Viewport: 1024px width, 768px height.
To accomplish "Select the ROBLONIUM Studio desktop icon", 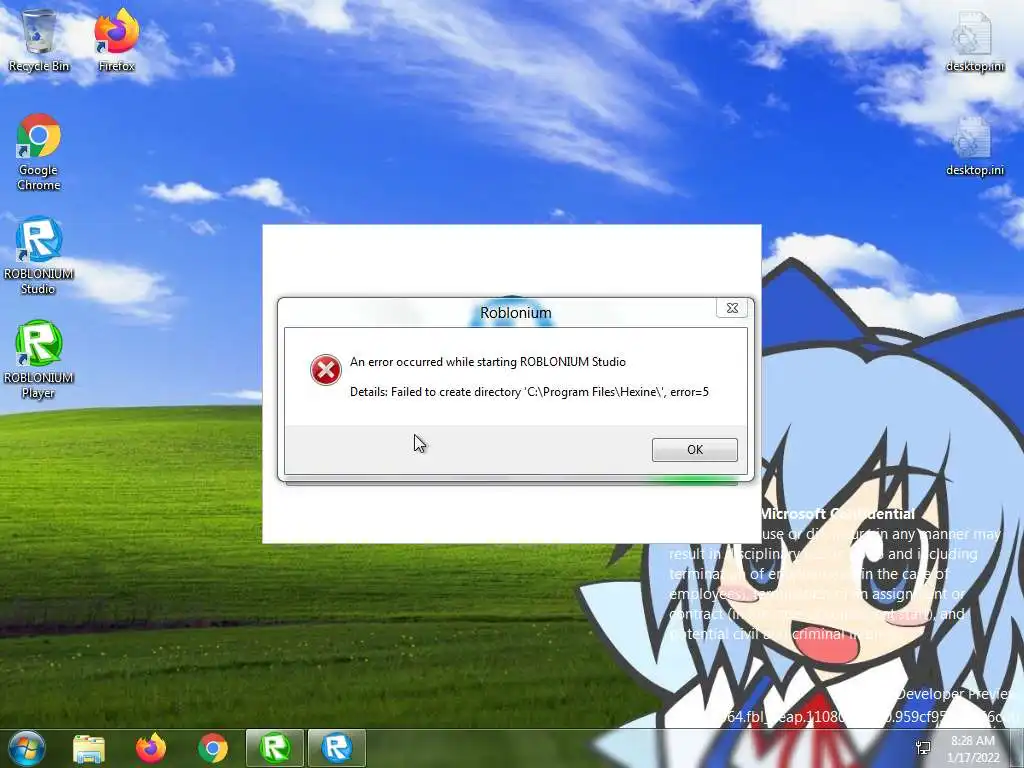I will [39, 256].
